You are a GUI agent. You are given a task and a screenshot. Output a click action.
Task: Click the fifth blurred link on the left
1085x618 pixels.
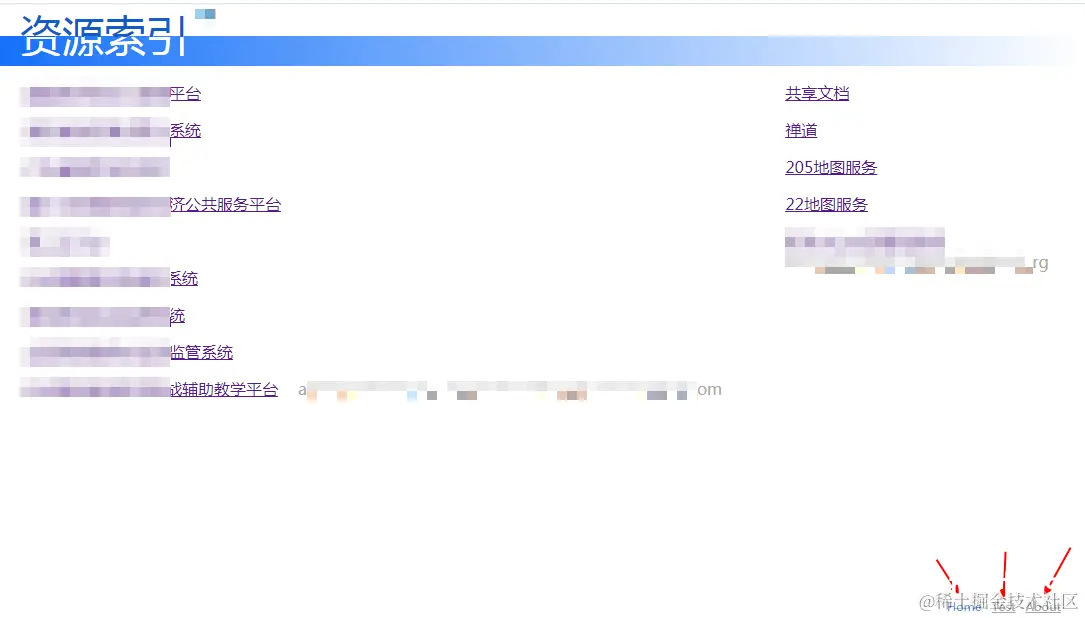point(65,241)
